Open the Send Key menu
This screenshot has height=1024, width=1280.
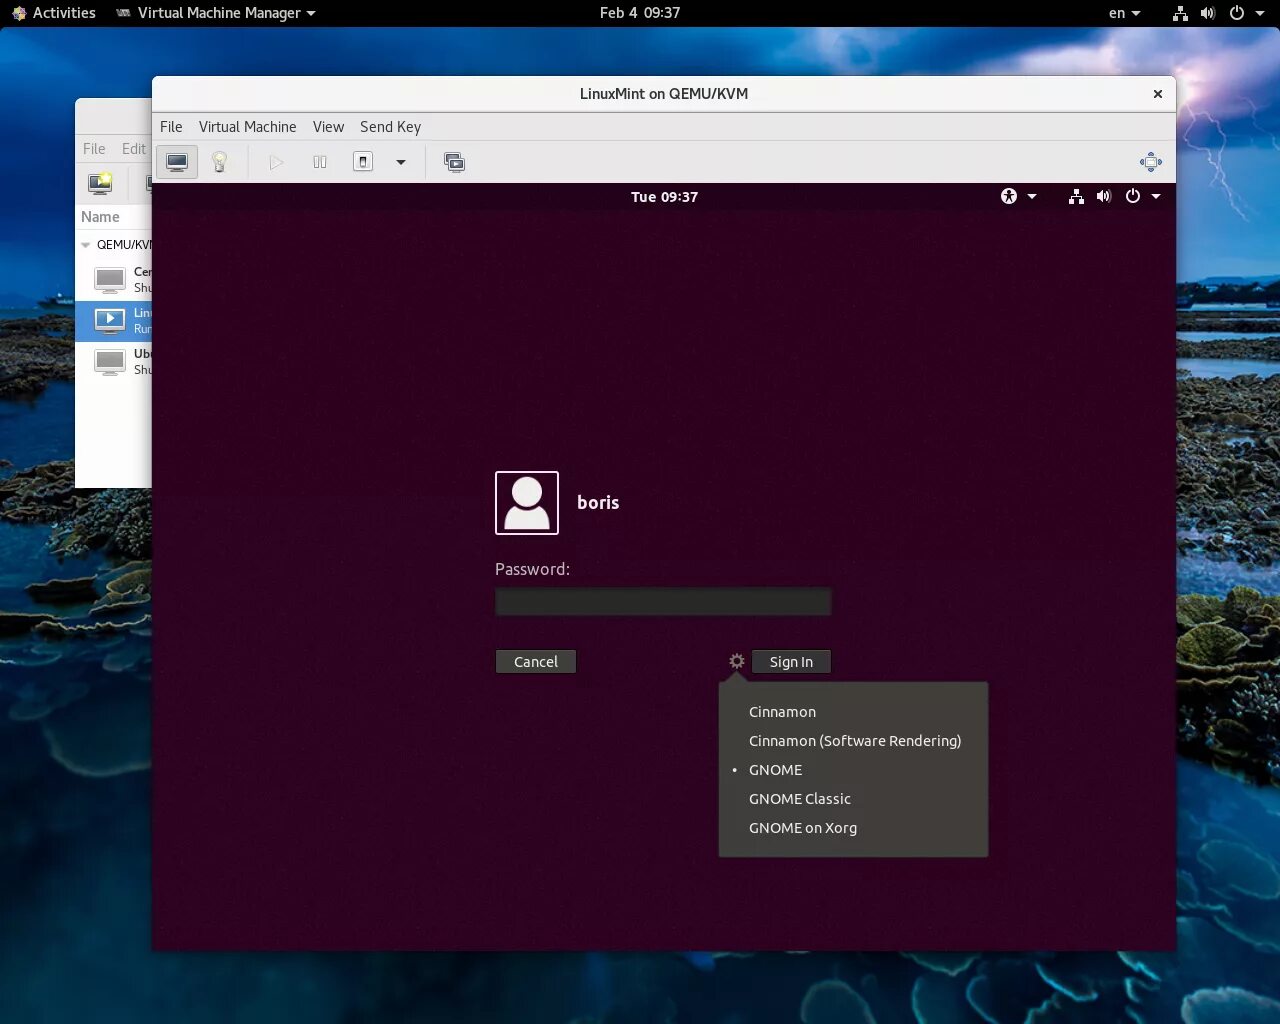(390, 127)
